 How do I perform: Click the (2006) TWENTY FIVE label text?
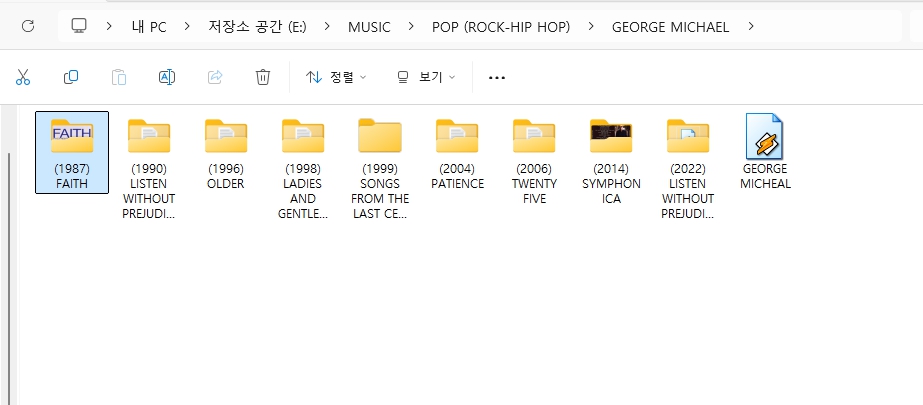click(x=534, y=184)
